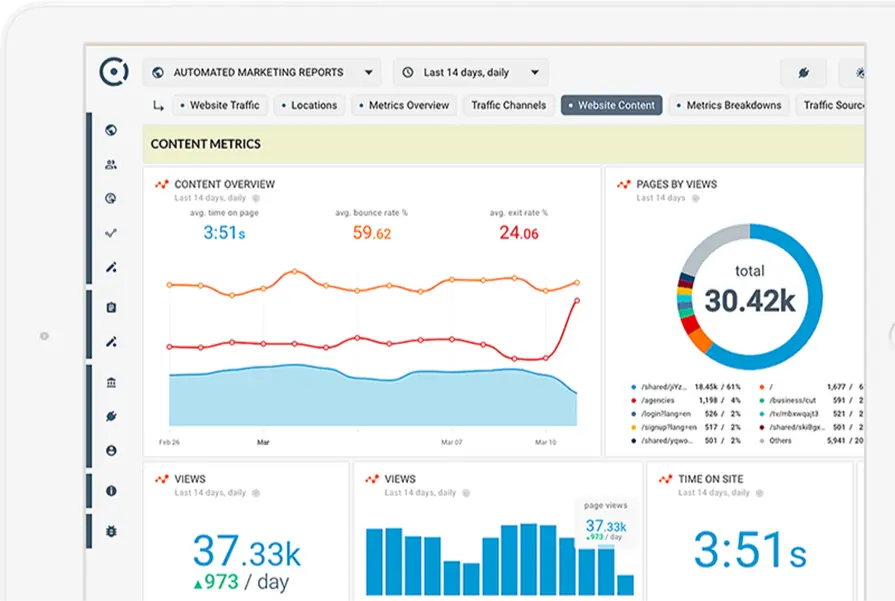Click the avg. time on page value 3:51s

pos(224,233)
